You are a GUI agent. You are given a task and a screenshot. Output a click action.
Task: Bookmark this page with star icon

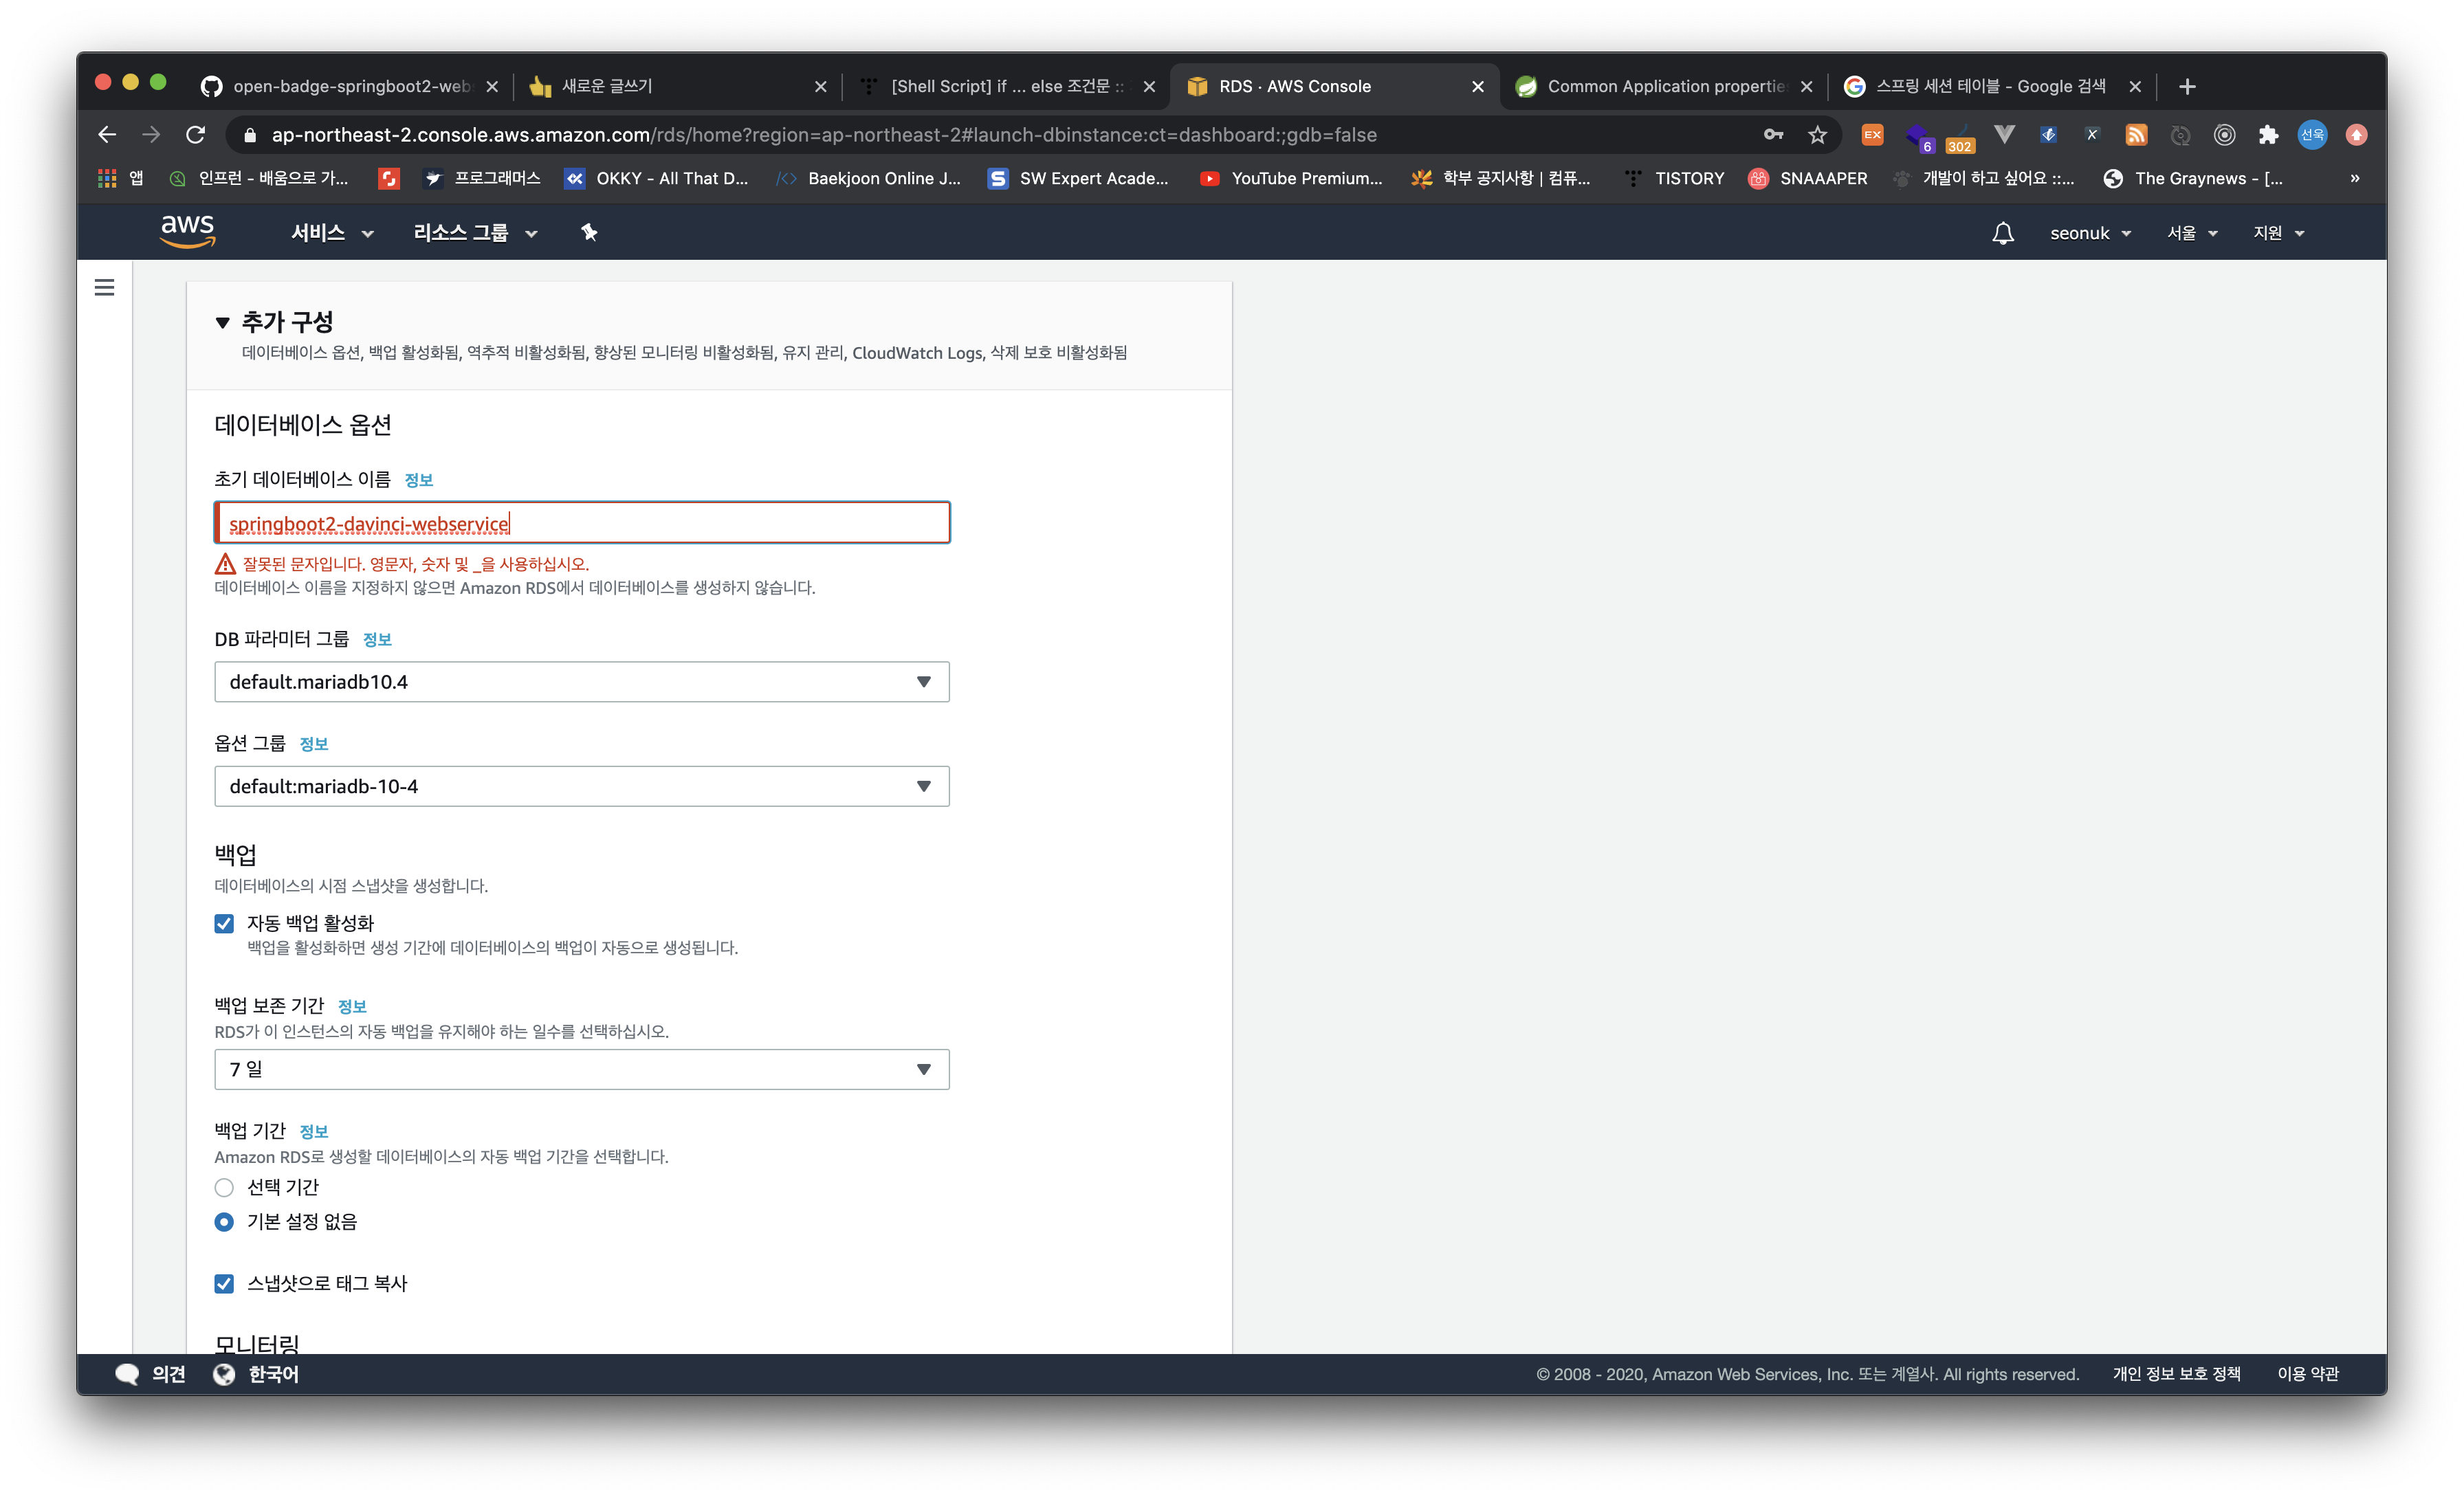(1817, 134)
